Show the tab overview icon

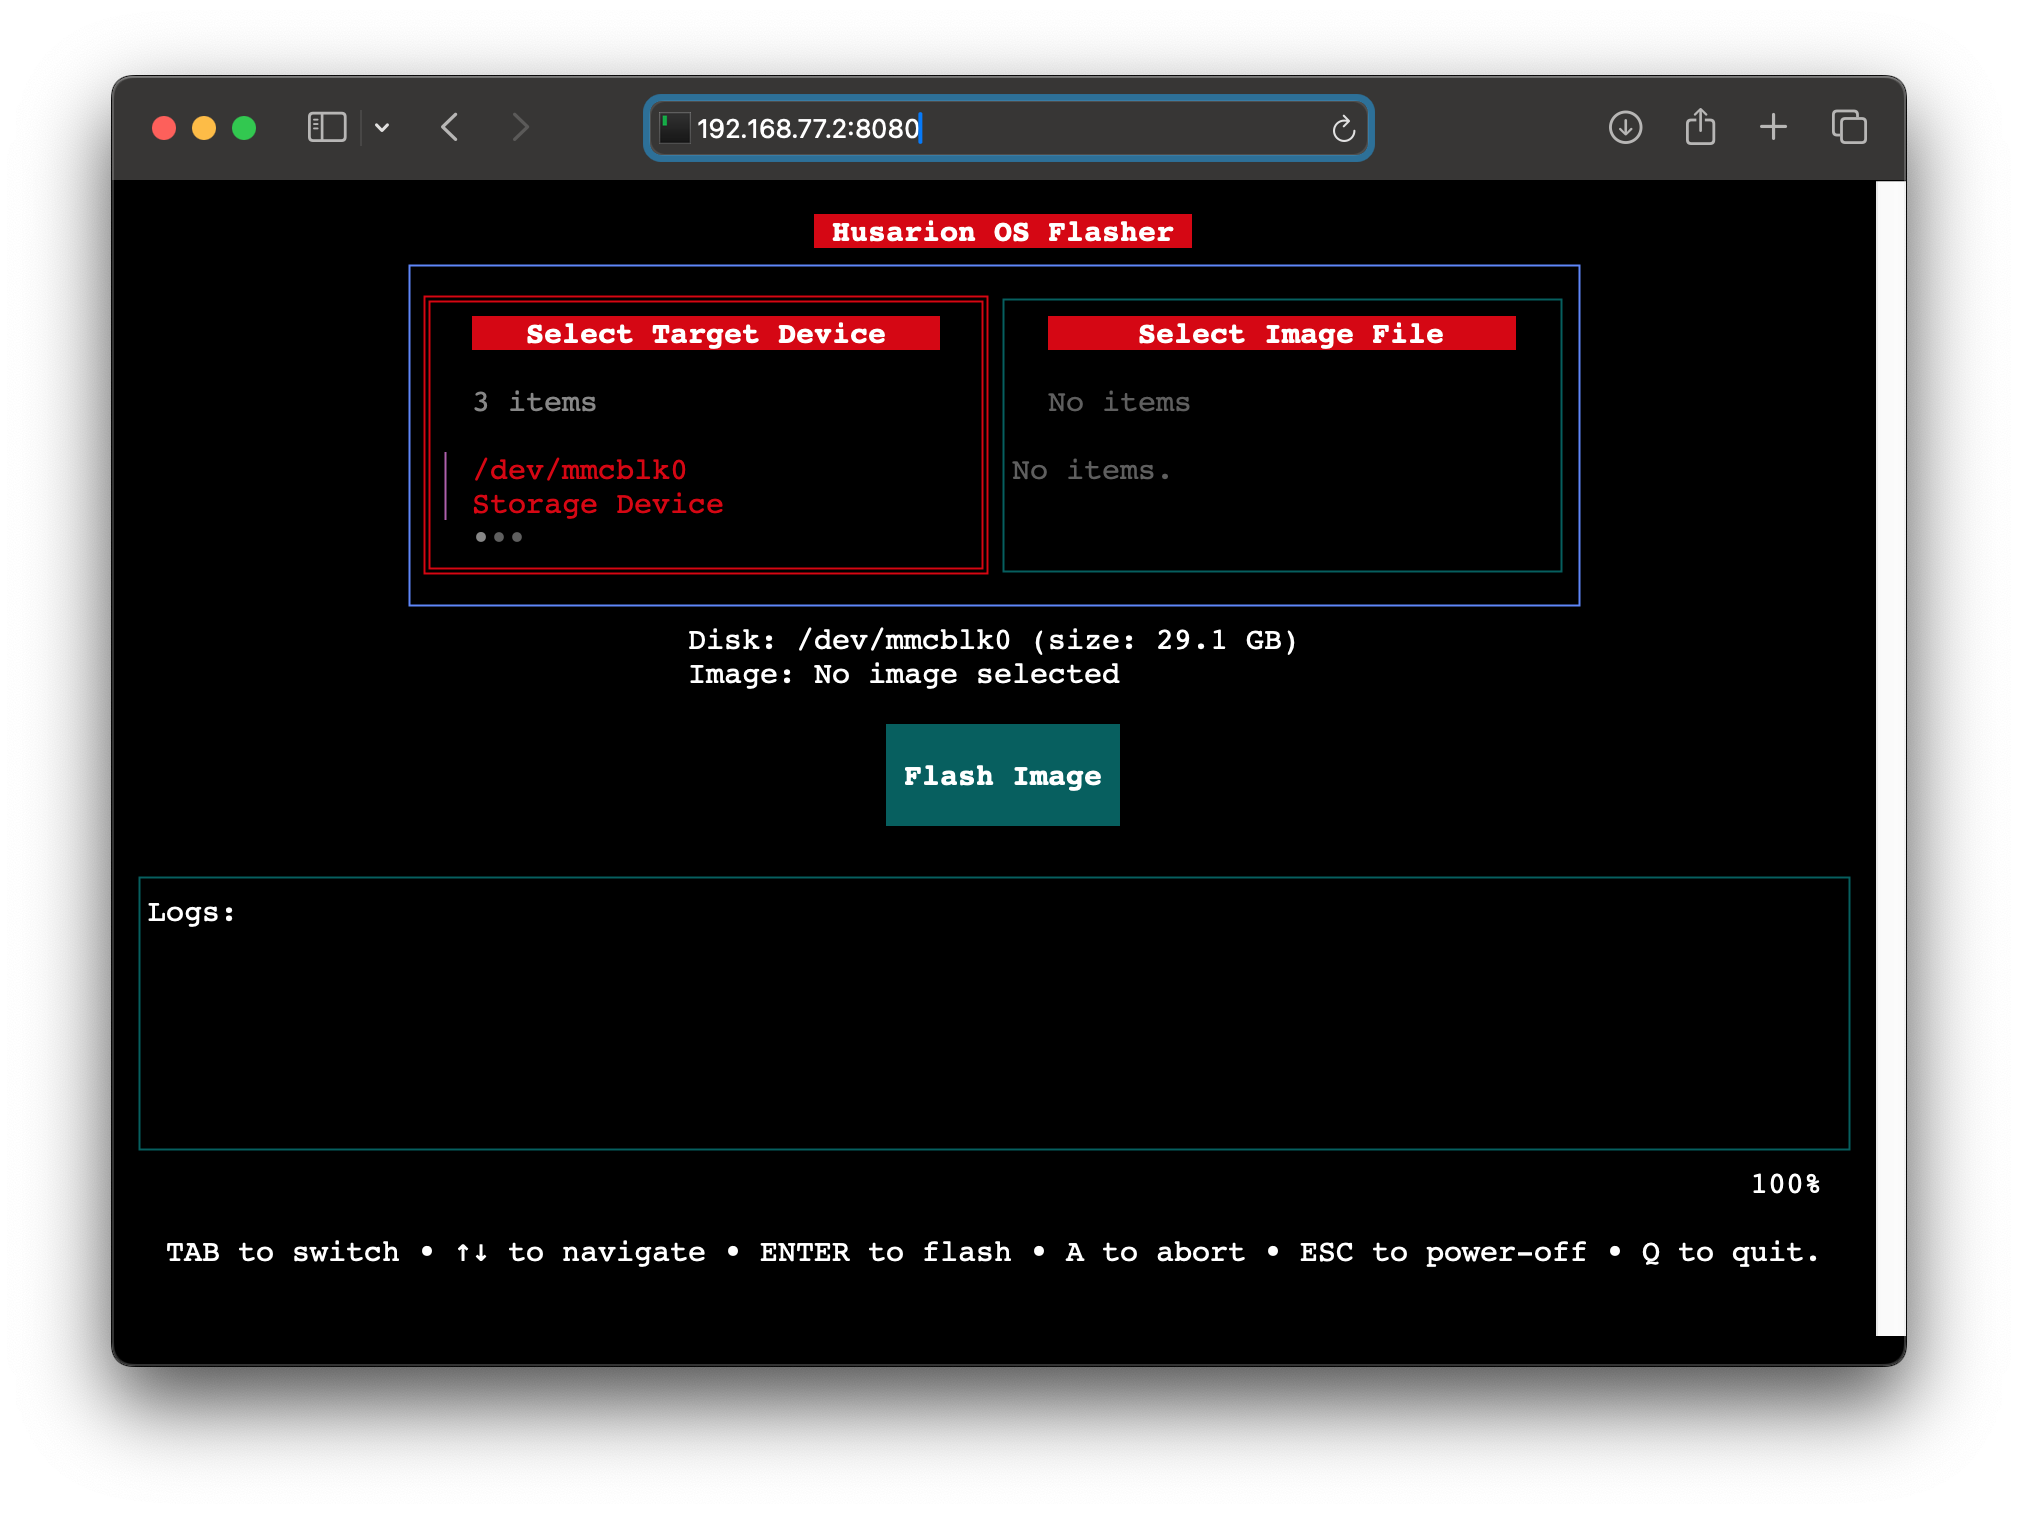(1849, 127)
